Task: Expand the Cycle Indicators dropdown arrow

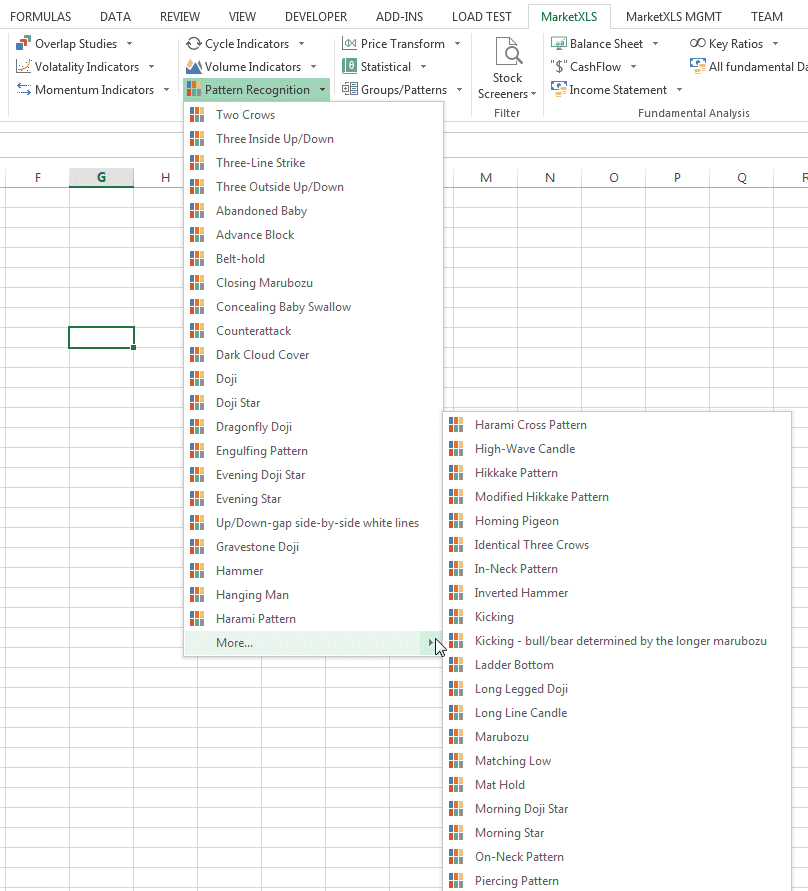Action: click(302, 44)
